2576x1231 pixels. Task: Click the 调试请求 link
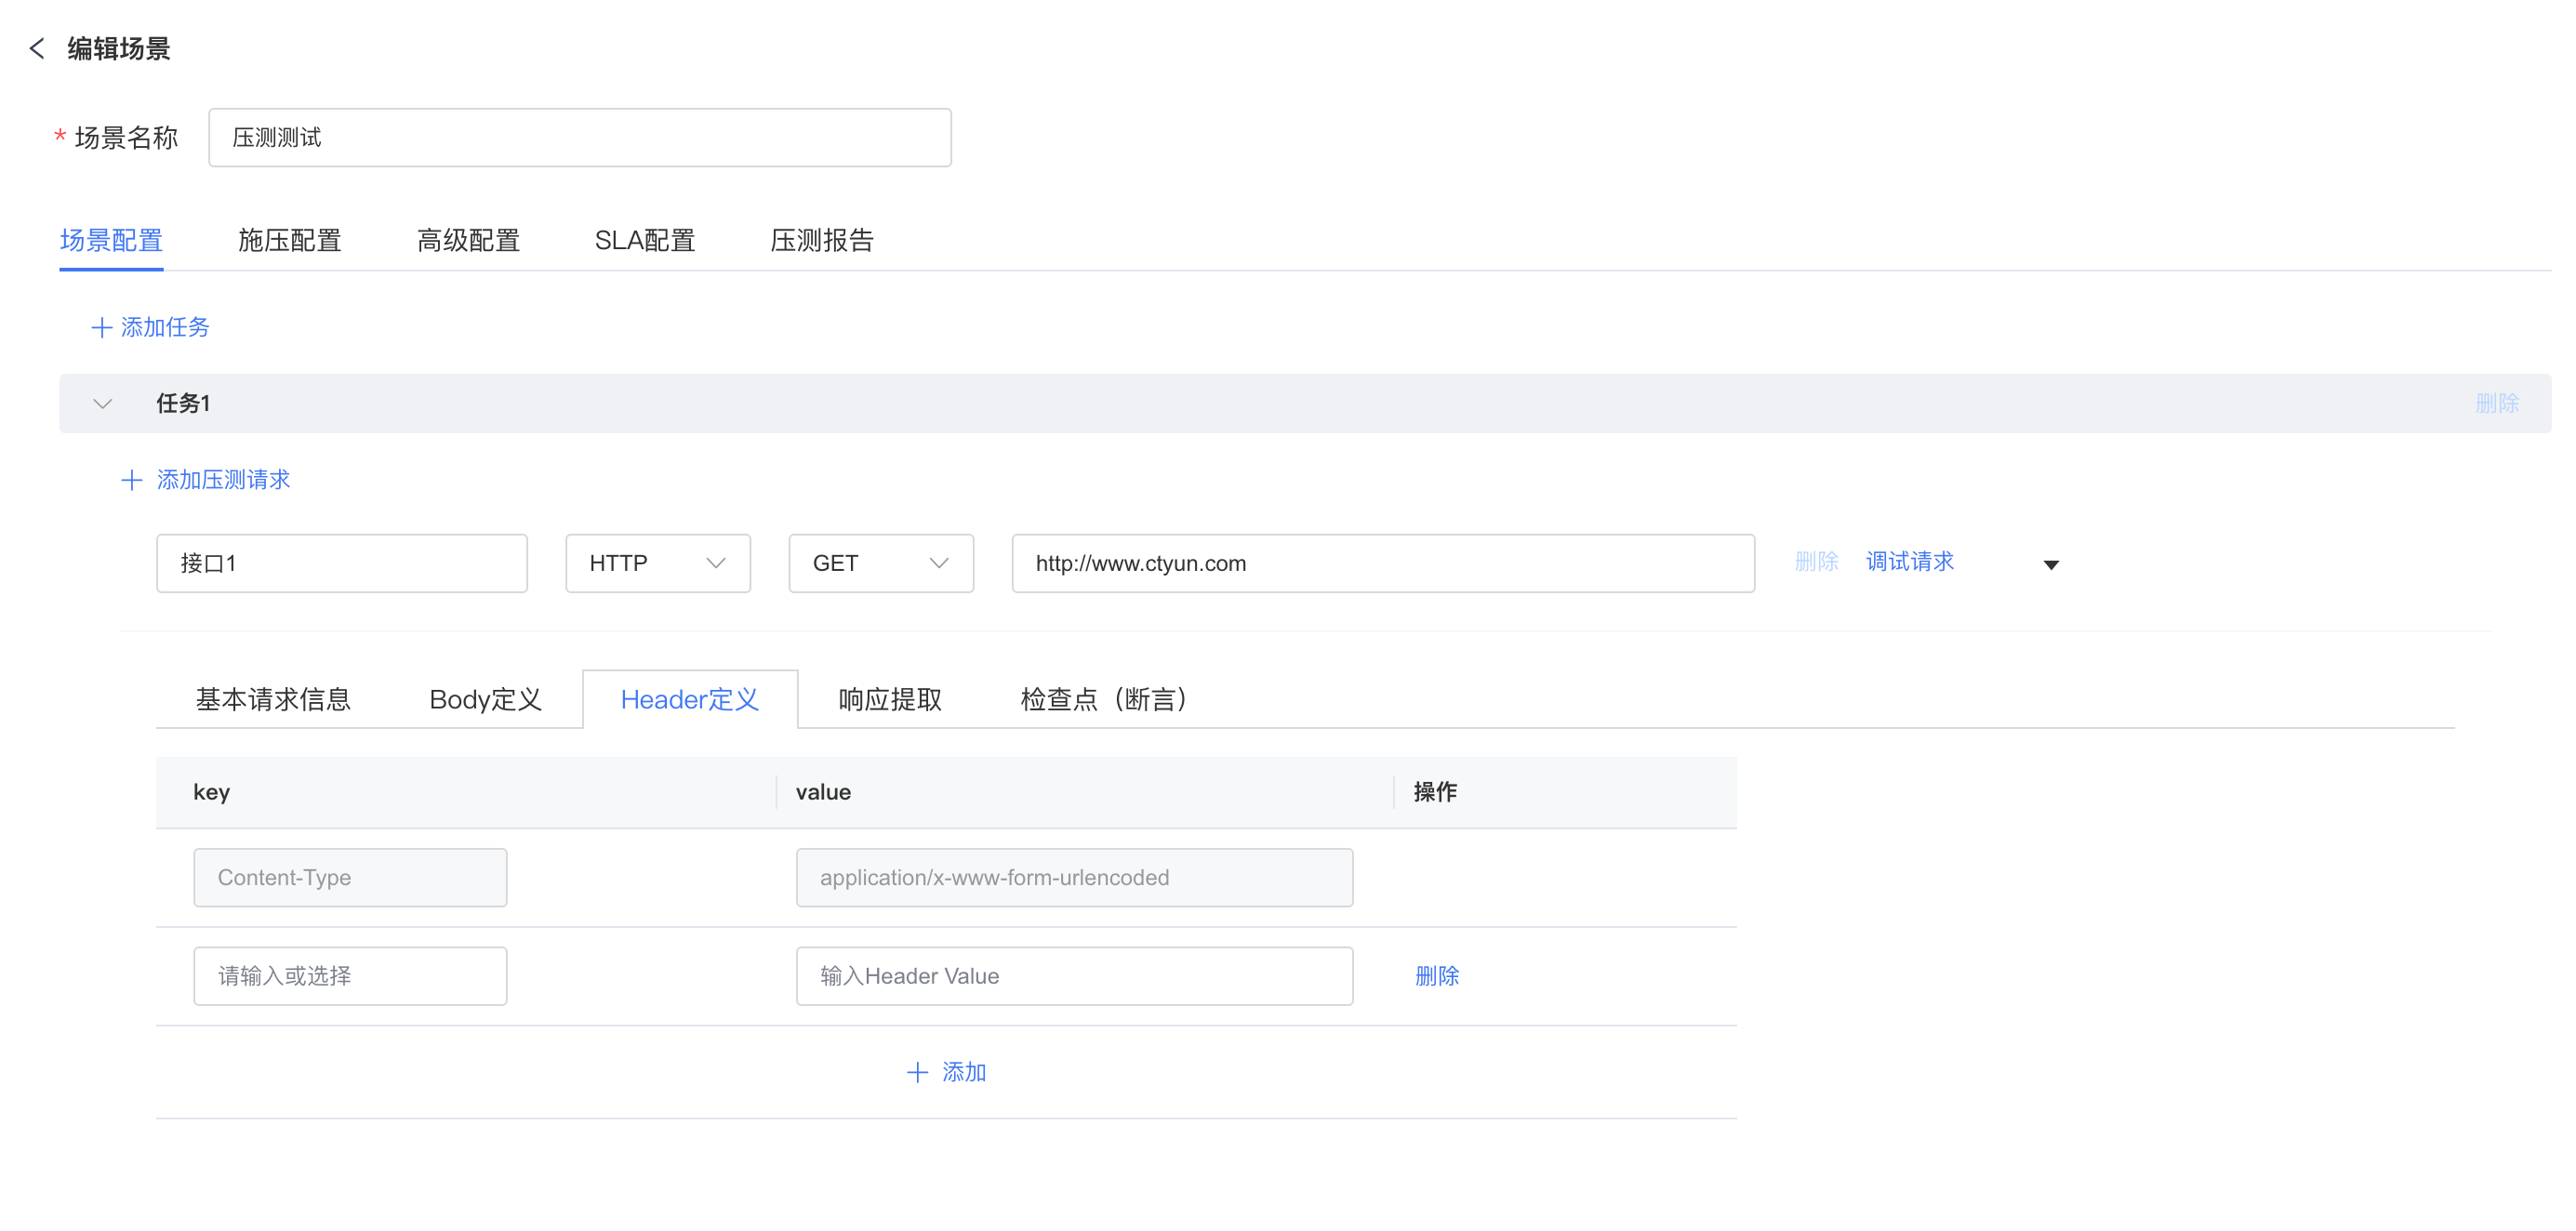coord(1909,562)
